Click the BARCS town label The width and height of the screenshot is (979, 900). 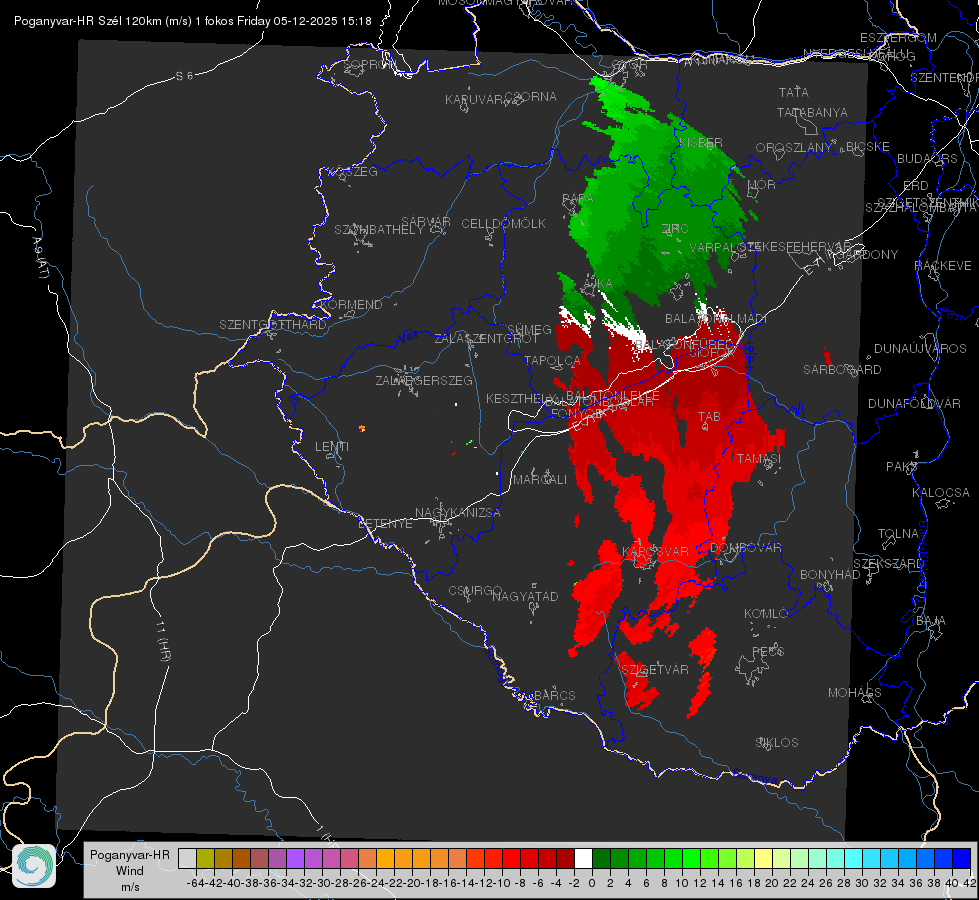[x=555, y=695]
